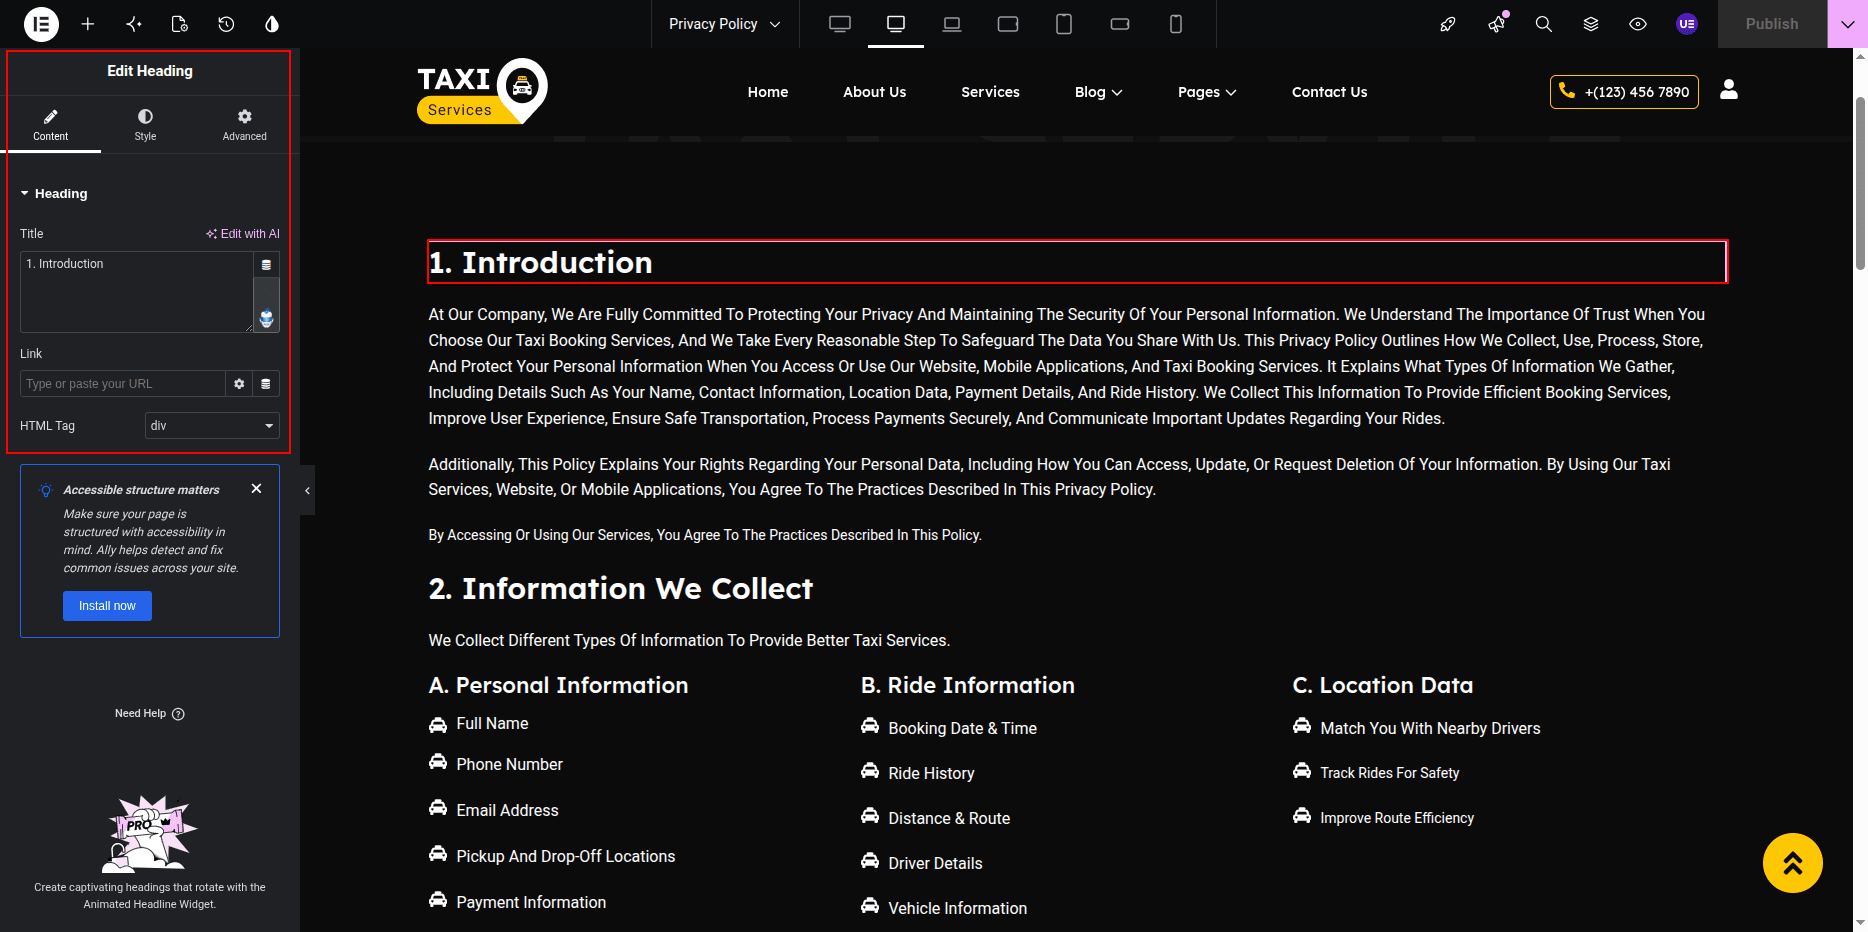Click the link options gear icon

[x=239, y=384]
